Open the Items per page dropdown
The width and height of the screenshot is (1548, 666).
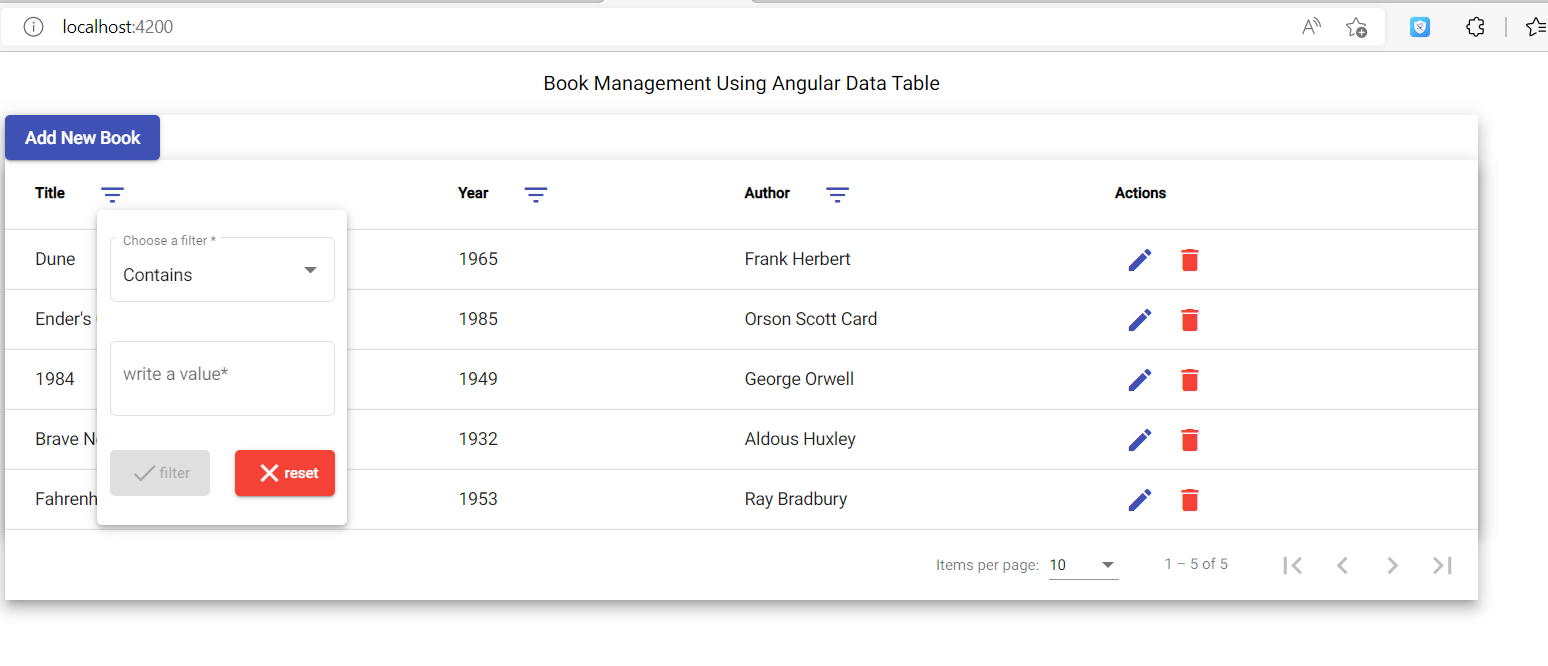tap(1083, 564)
